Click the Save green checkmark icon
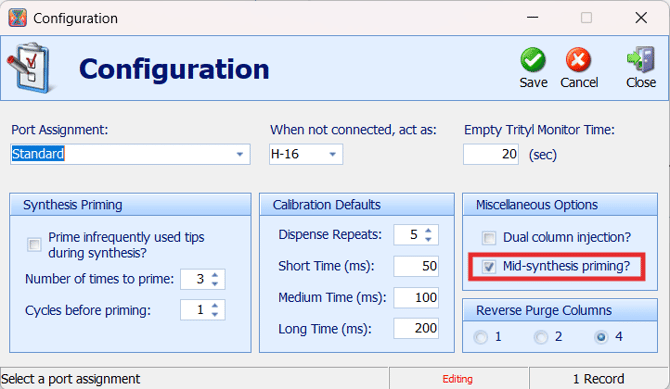670x389 pixels. tap(533, 60)
